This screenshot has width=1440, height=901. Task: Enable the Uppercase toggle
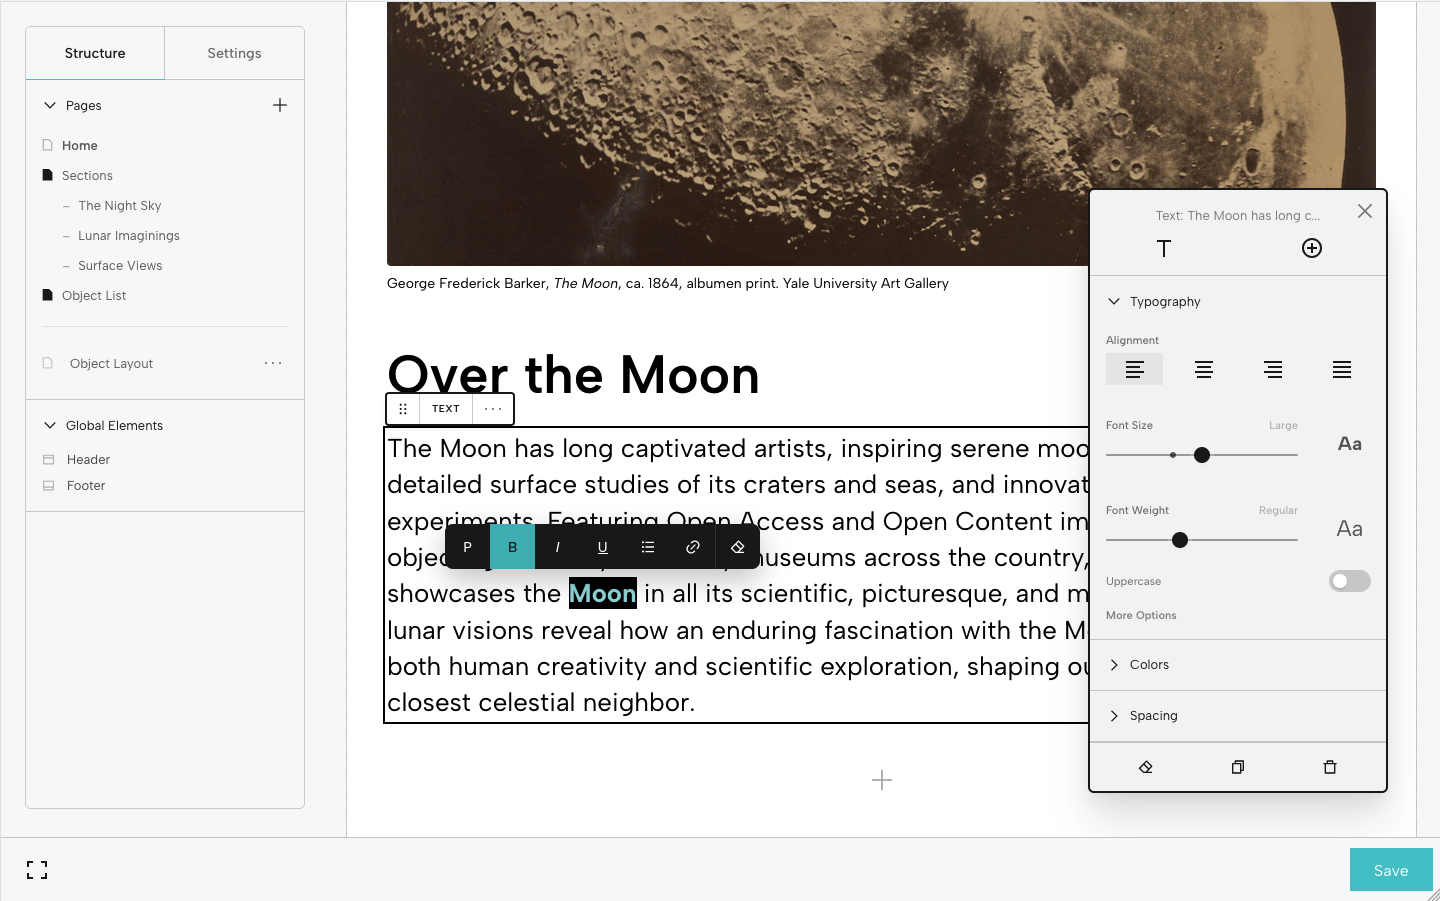click(x=1349, y=581)
